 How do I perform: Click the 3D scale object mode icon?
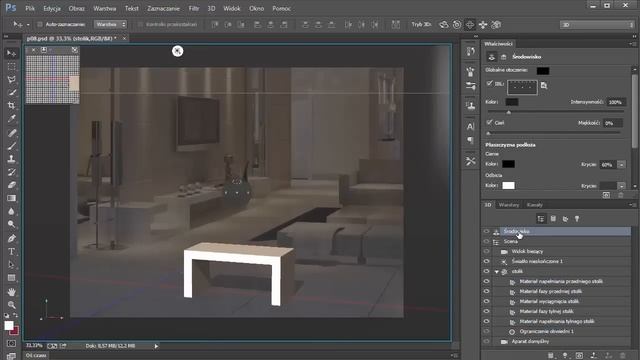coord(496,25)
